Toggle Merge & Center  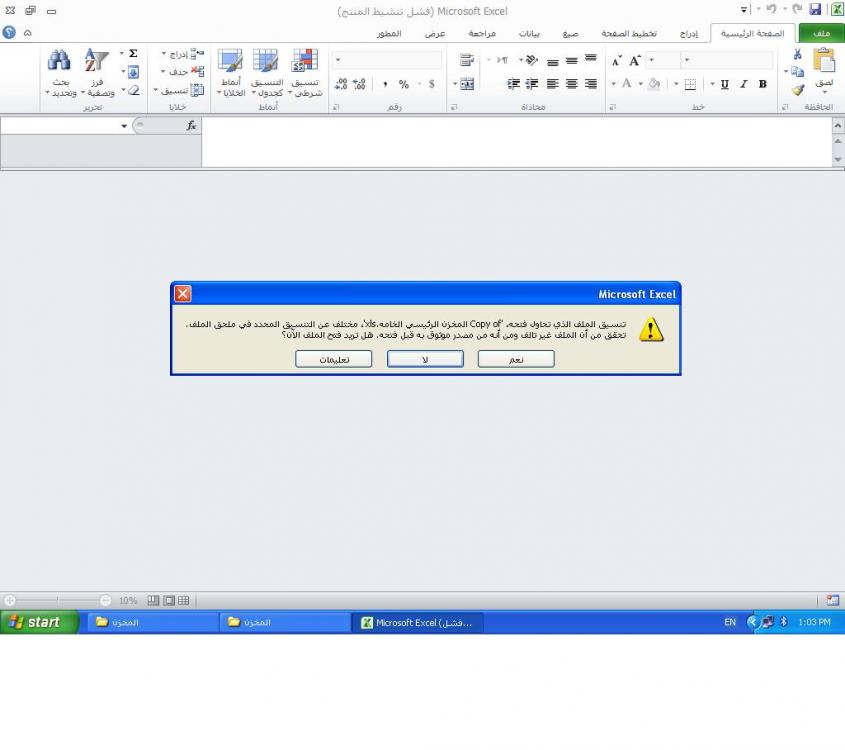(x=467, y=84)
